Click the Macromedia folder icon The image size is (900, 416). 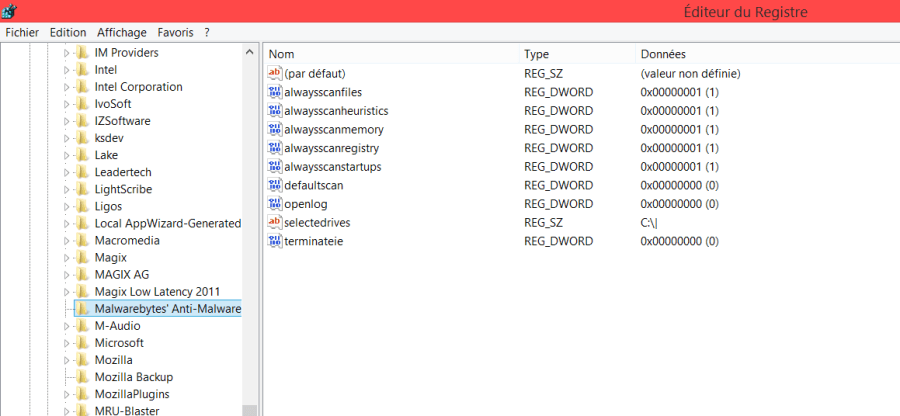(x=82, y=240)
